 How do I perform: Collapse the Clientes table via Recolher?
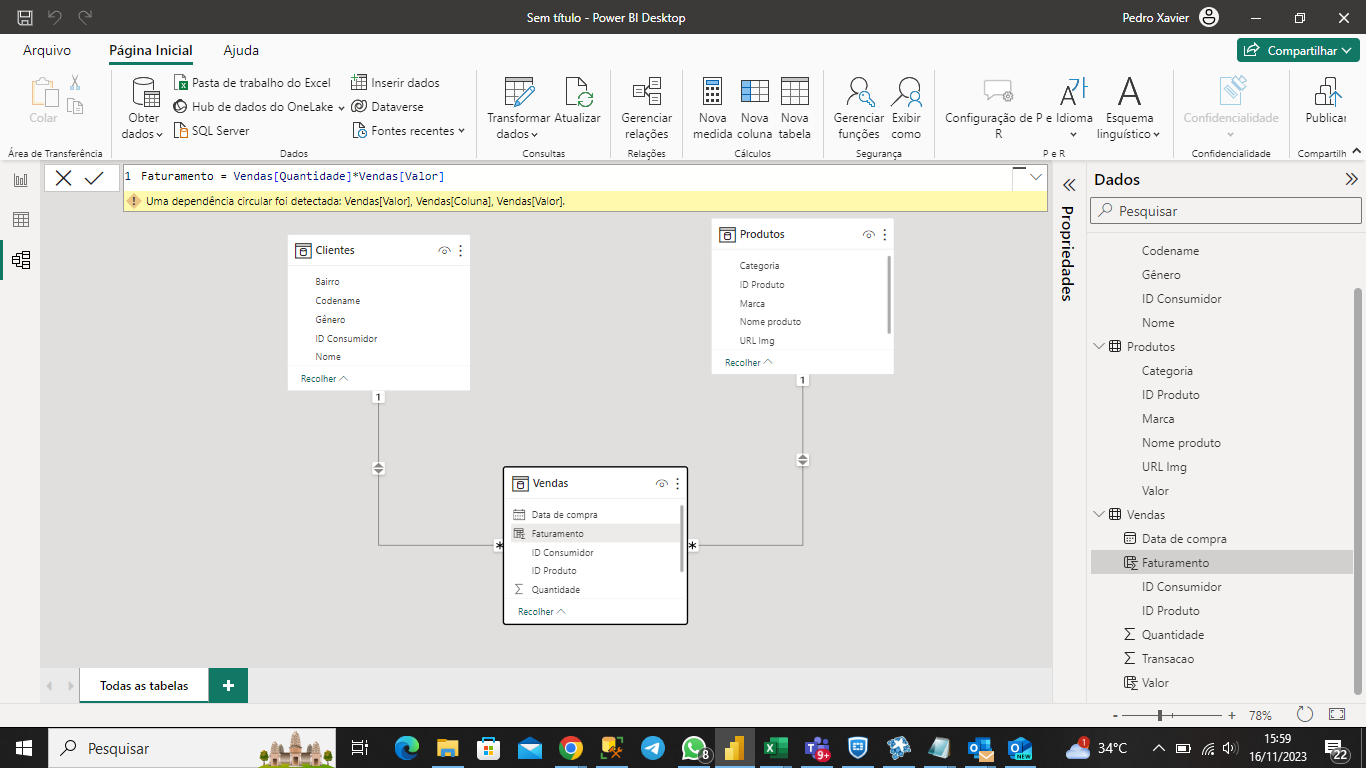324,379
